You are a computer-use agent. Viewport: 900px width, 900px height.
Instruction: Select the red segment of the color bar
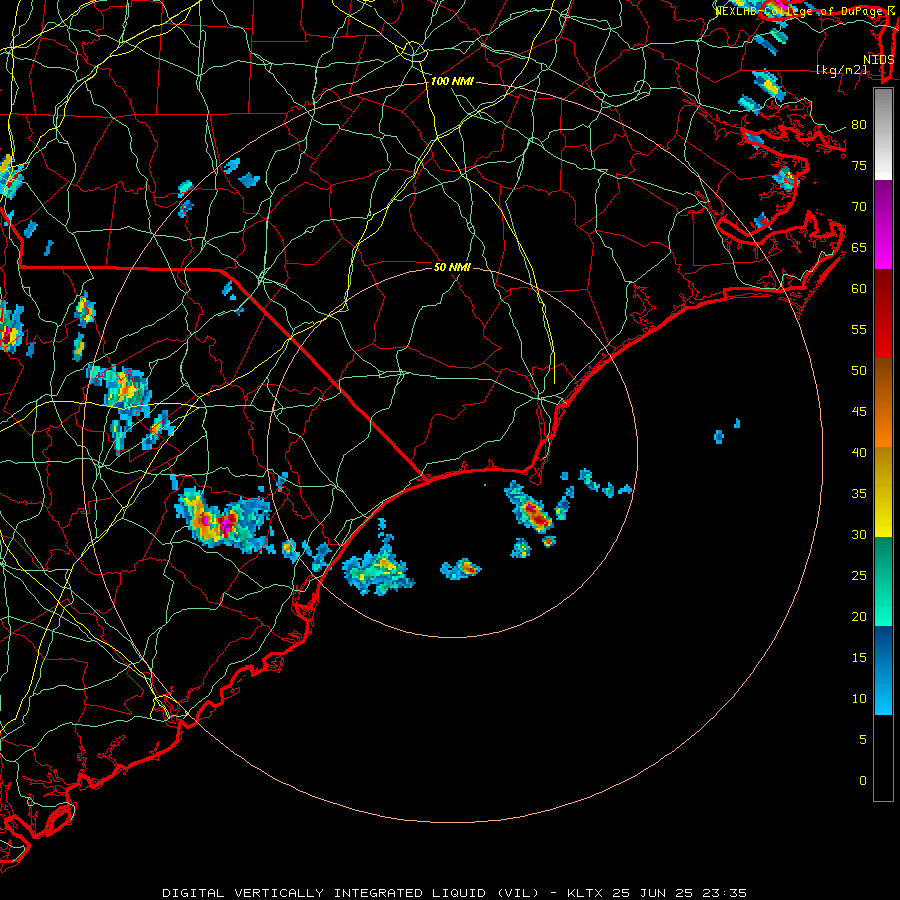pos(883,314)
